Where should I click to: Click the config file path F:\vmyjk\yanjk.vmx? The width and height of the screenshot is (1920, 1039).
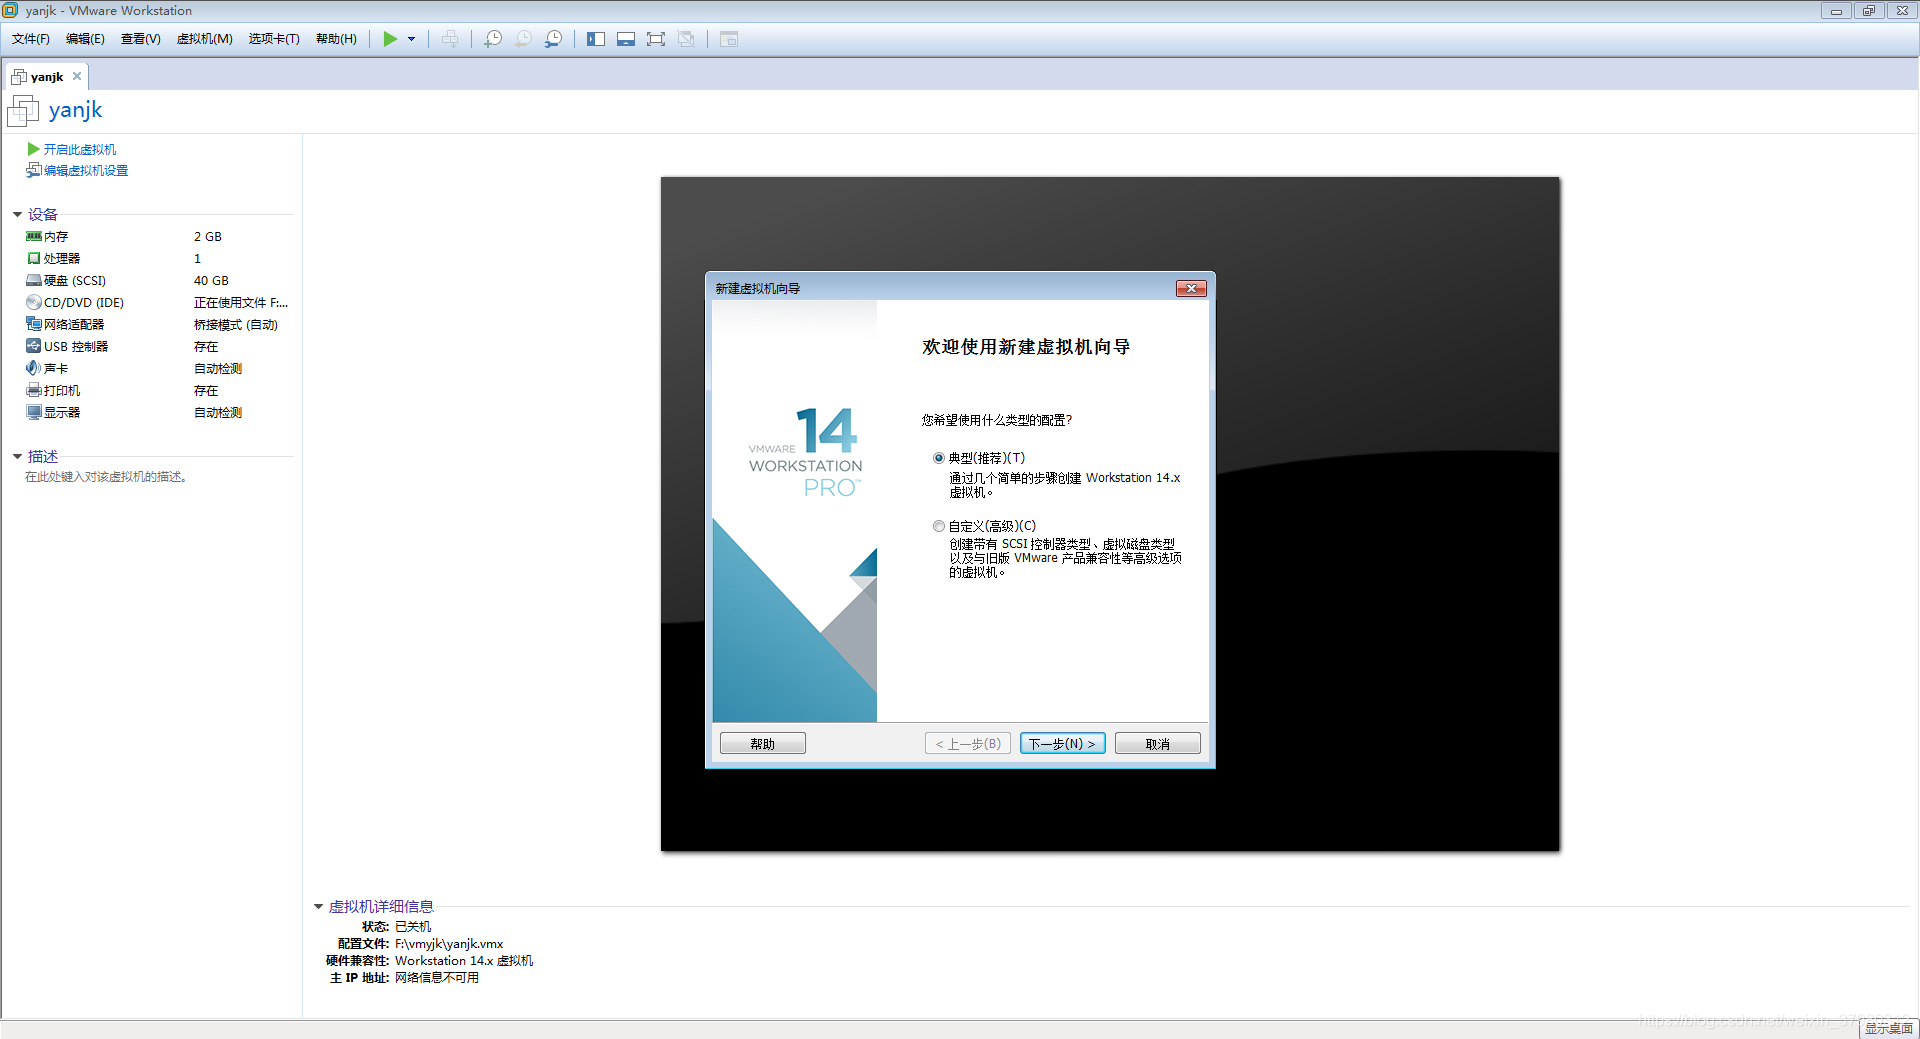(449, 944)
